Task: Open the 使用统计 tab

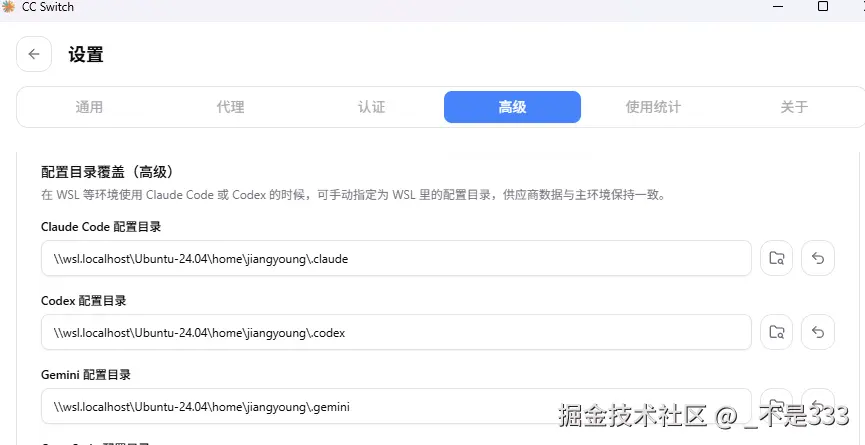Action: [x=653, y=107]
